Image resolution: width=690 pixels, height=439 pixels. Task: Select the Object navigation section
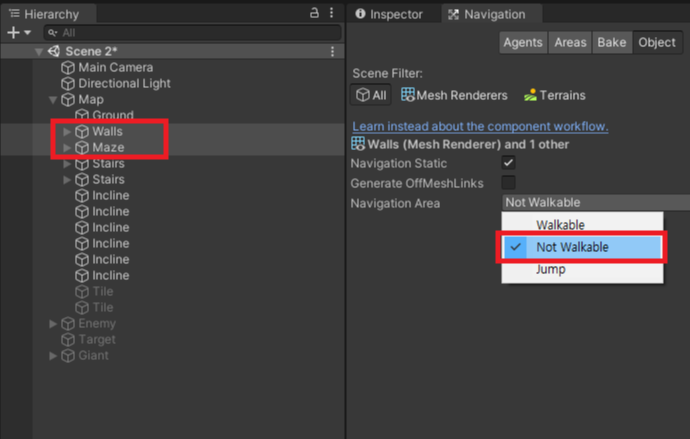657,42
